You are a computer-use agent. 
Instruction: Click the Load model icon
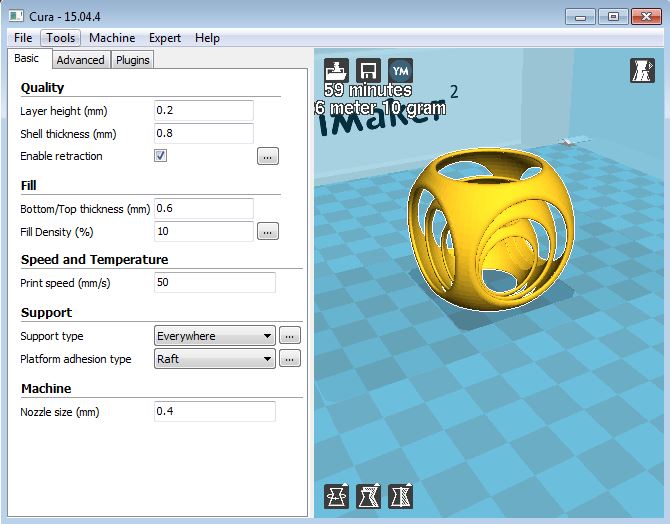[x=336, y=71]
